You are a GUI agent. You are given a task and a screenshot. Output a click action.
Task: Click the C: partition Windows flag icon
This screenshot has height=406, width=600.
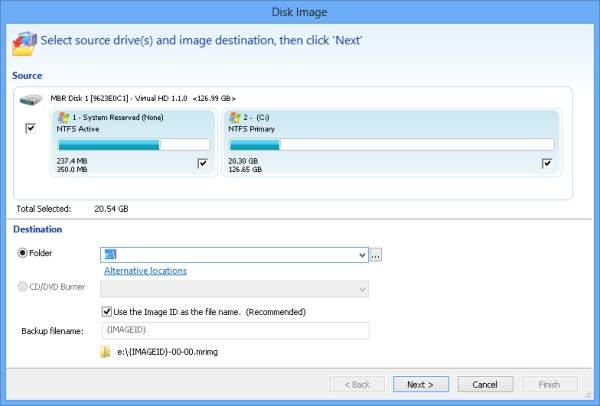[236, 120]
